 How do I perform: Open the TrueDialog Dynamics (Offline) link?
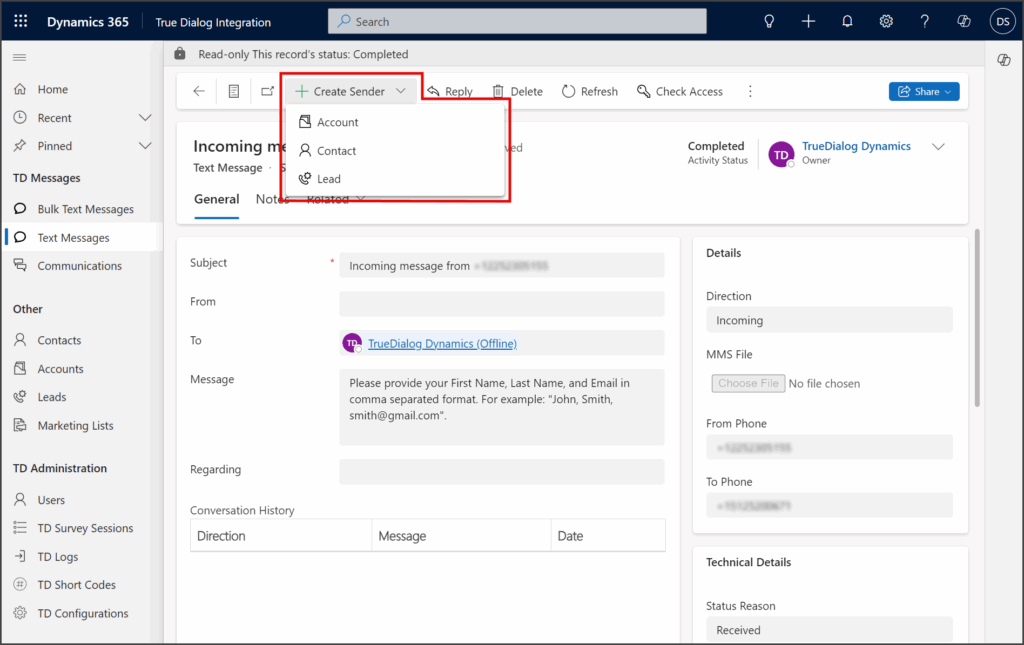pyautogui.click(x=442, y=343)
